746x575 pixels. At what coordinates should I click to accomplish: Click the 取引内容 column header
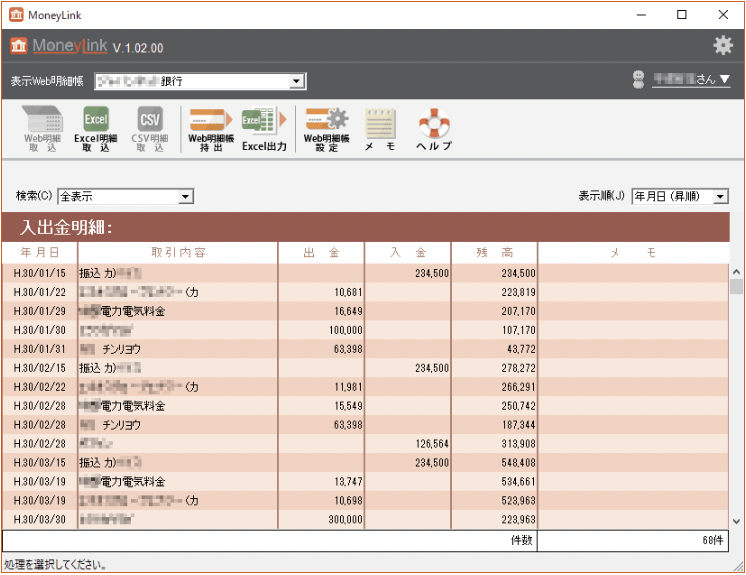click(178, 253)
